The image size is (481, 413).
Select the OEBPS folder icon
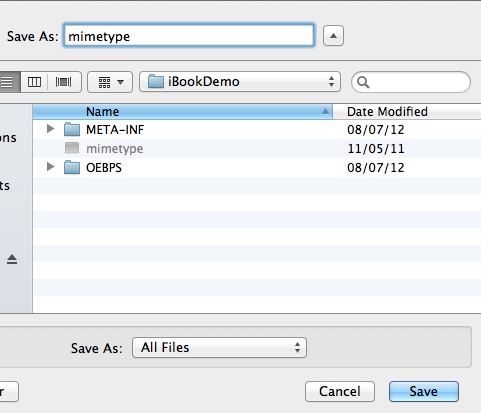pos(72,167)
